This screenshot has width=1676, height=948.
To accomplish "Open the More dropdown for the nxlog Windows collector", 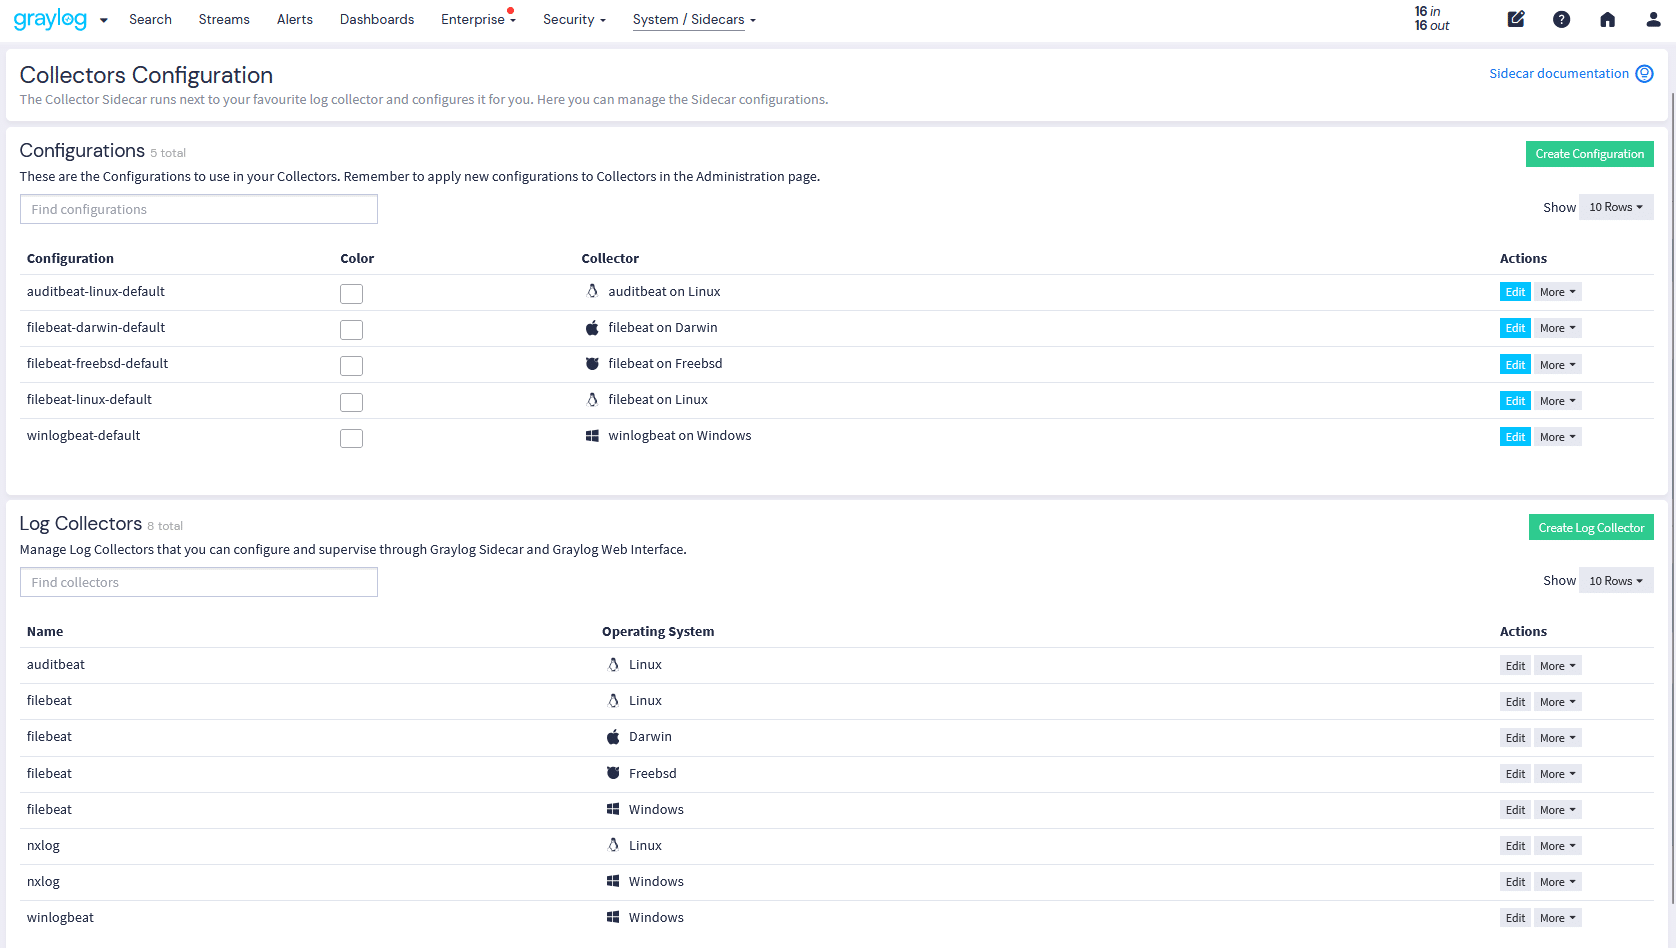I will [x=1556, y=881].
